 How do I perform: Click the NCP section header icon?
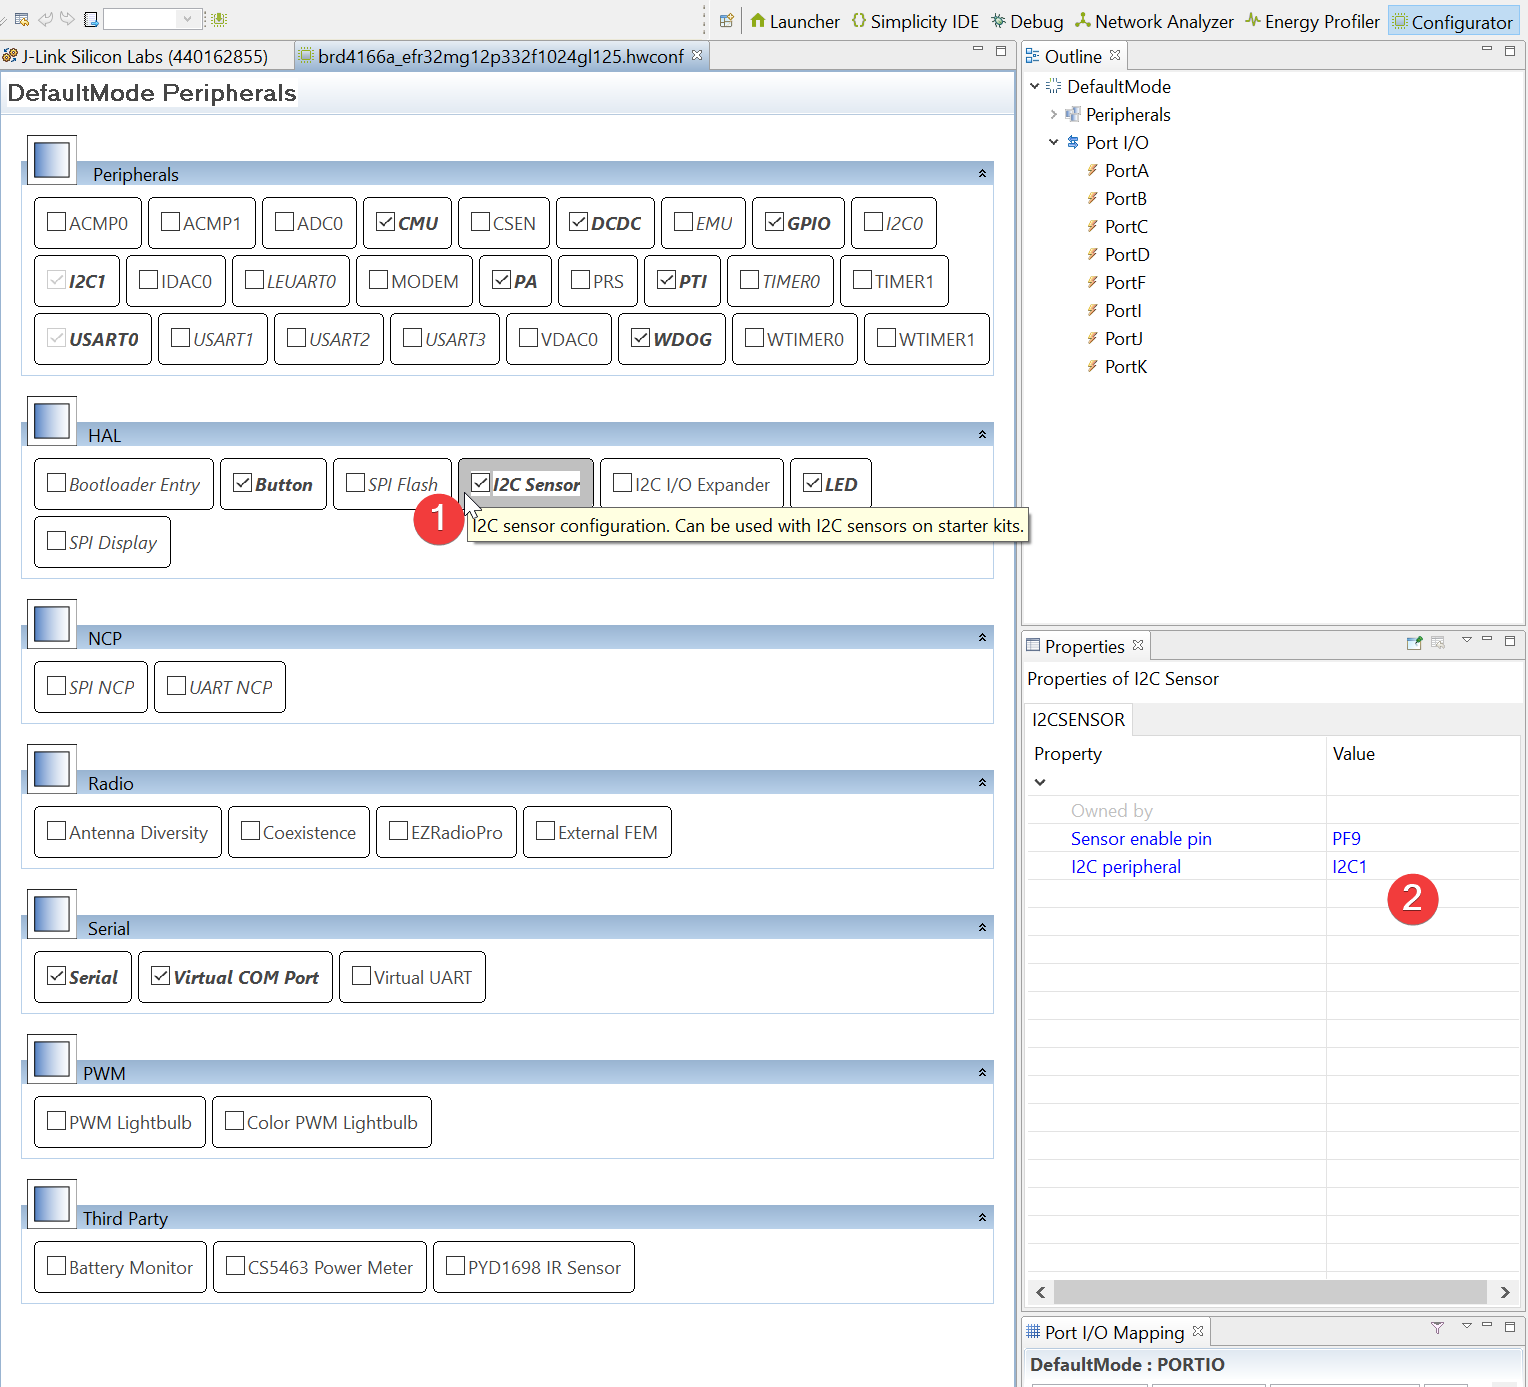click(52, 624)
